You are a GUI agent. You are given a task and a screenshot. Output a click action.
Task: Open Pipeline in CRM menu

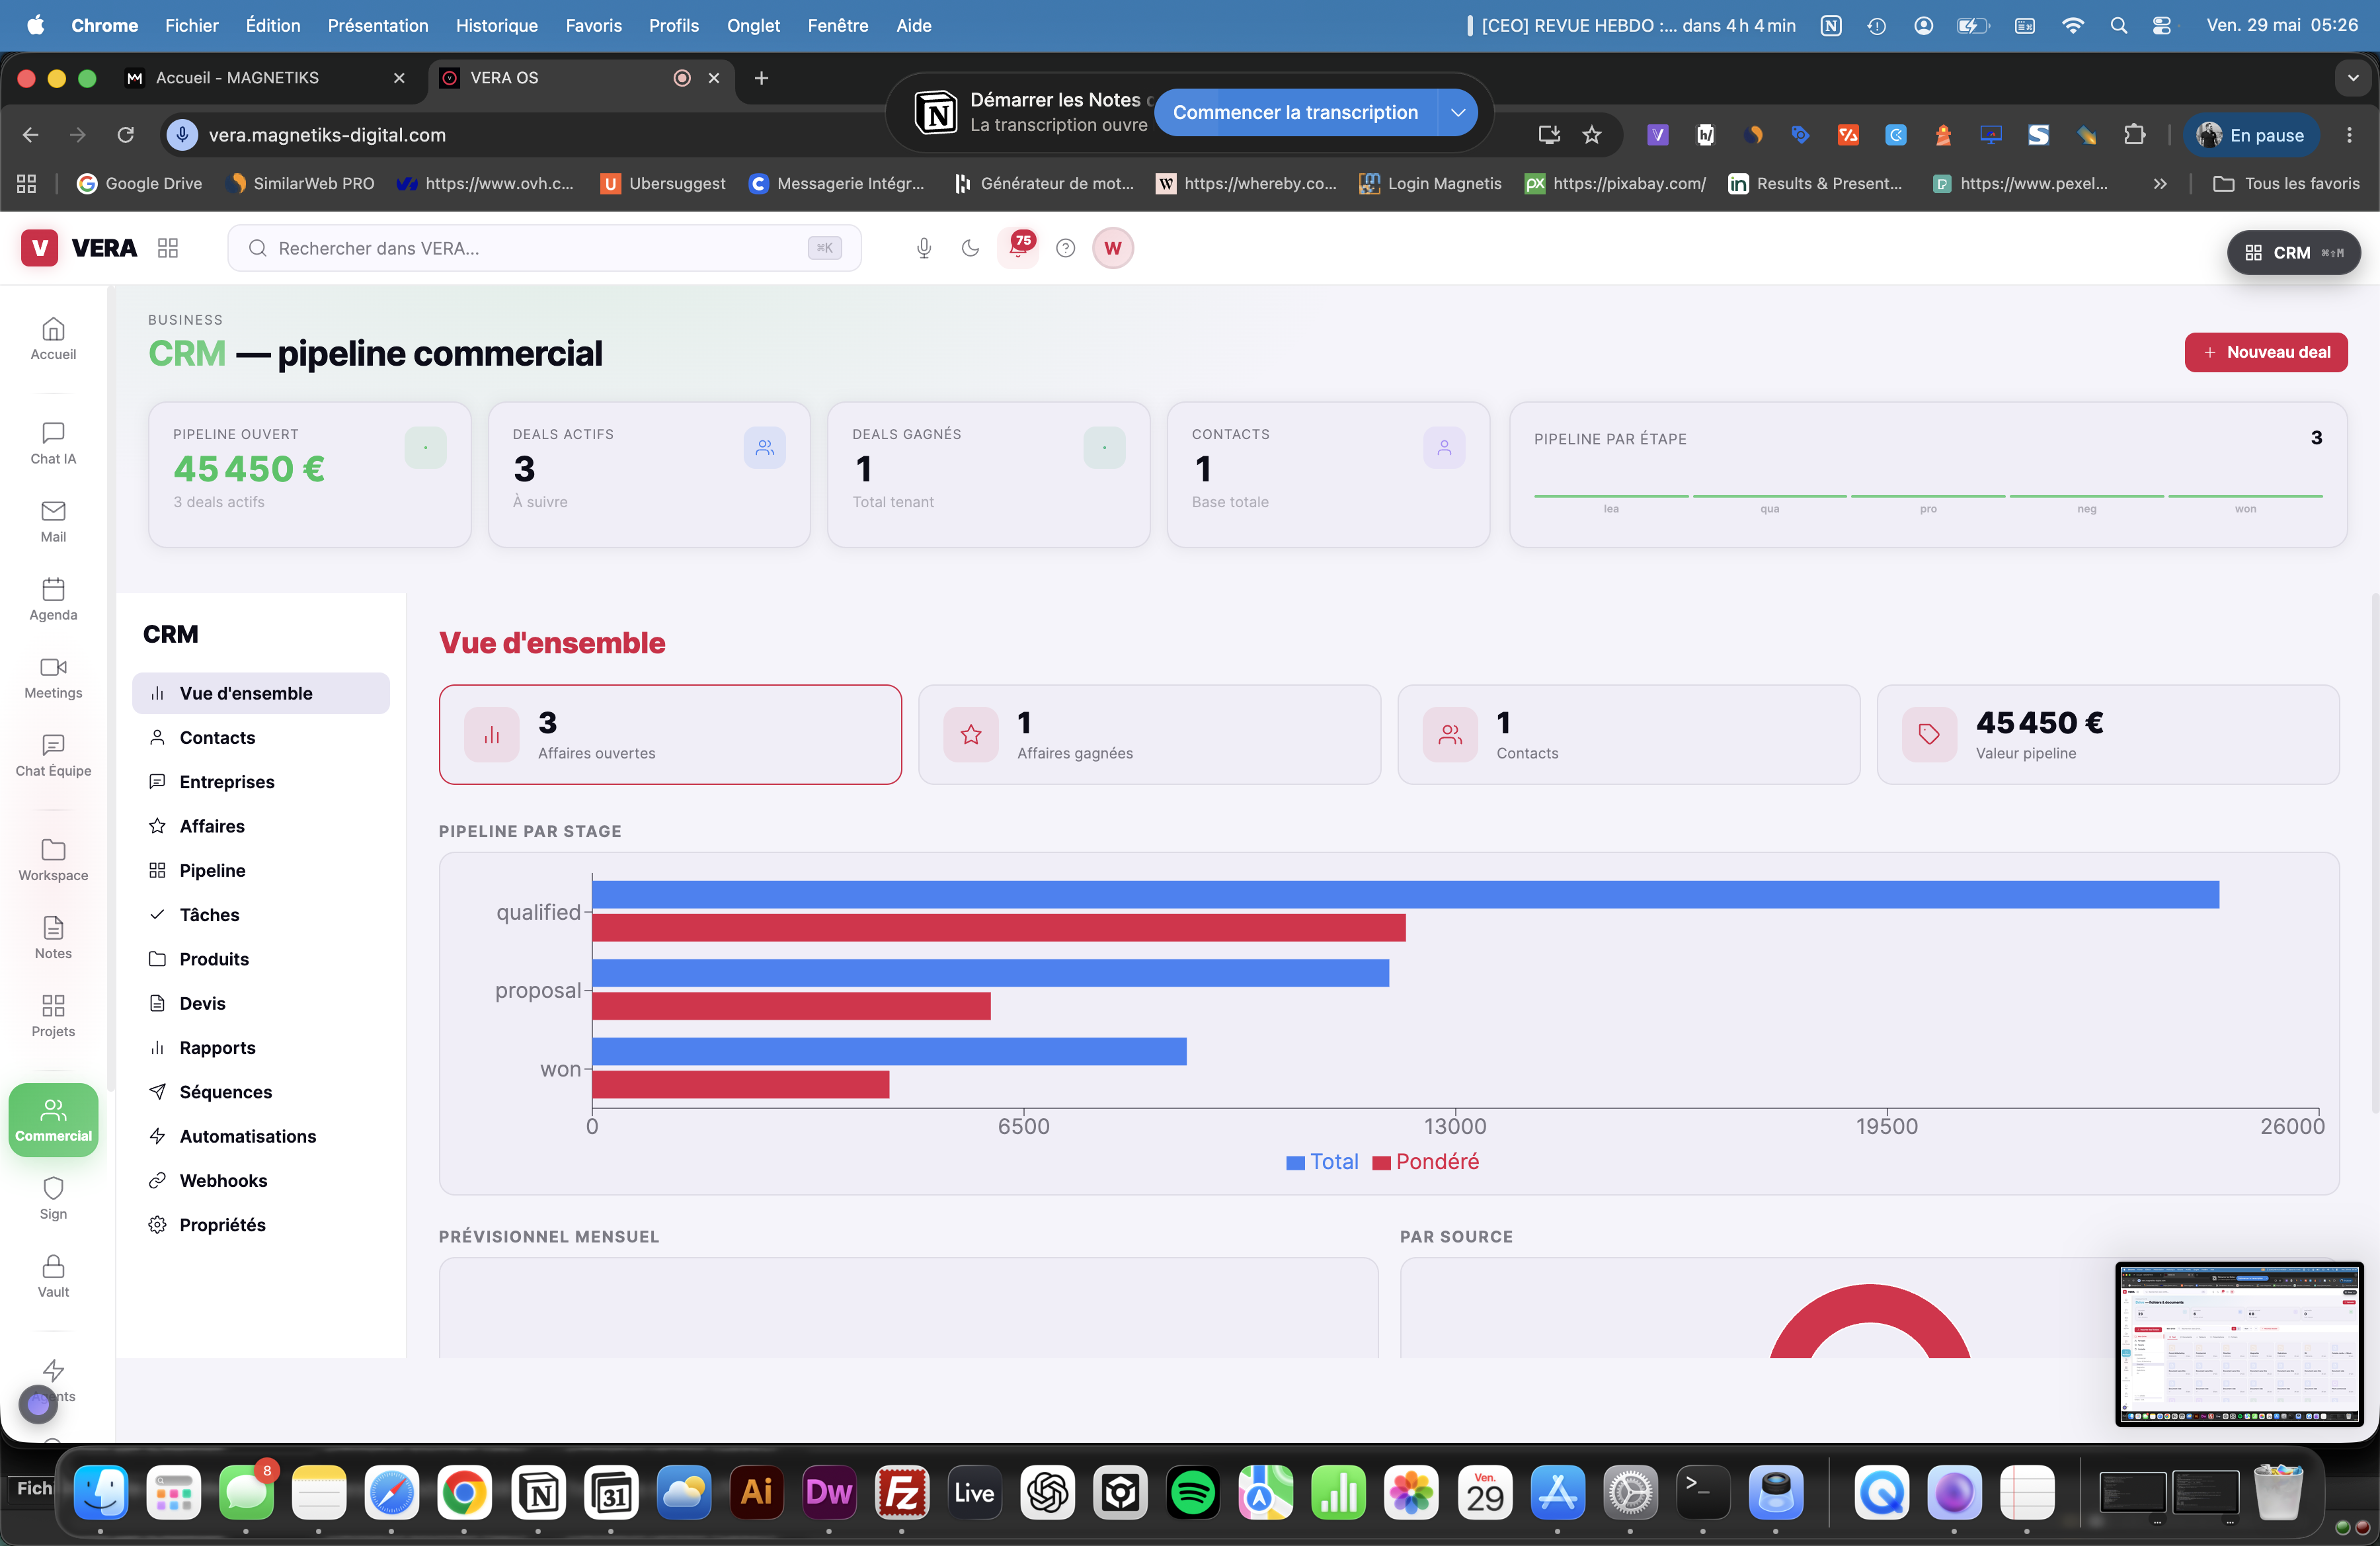[260, 870]
